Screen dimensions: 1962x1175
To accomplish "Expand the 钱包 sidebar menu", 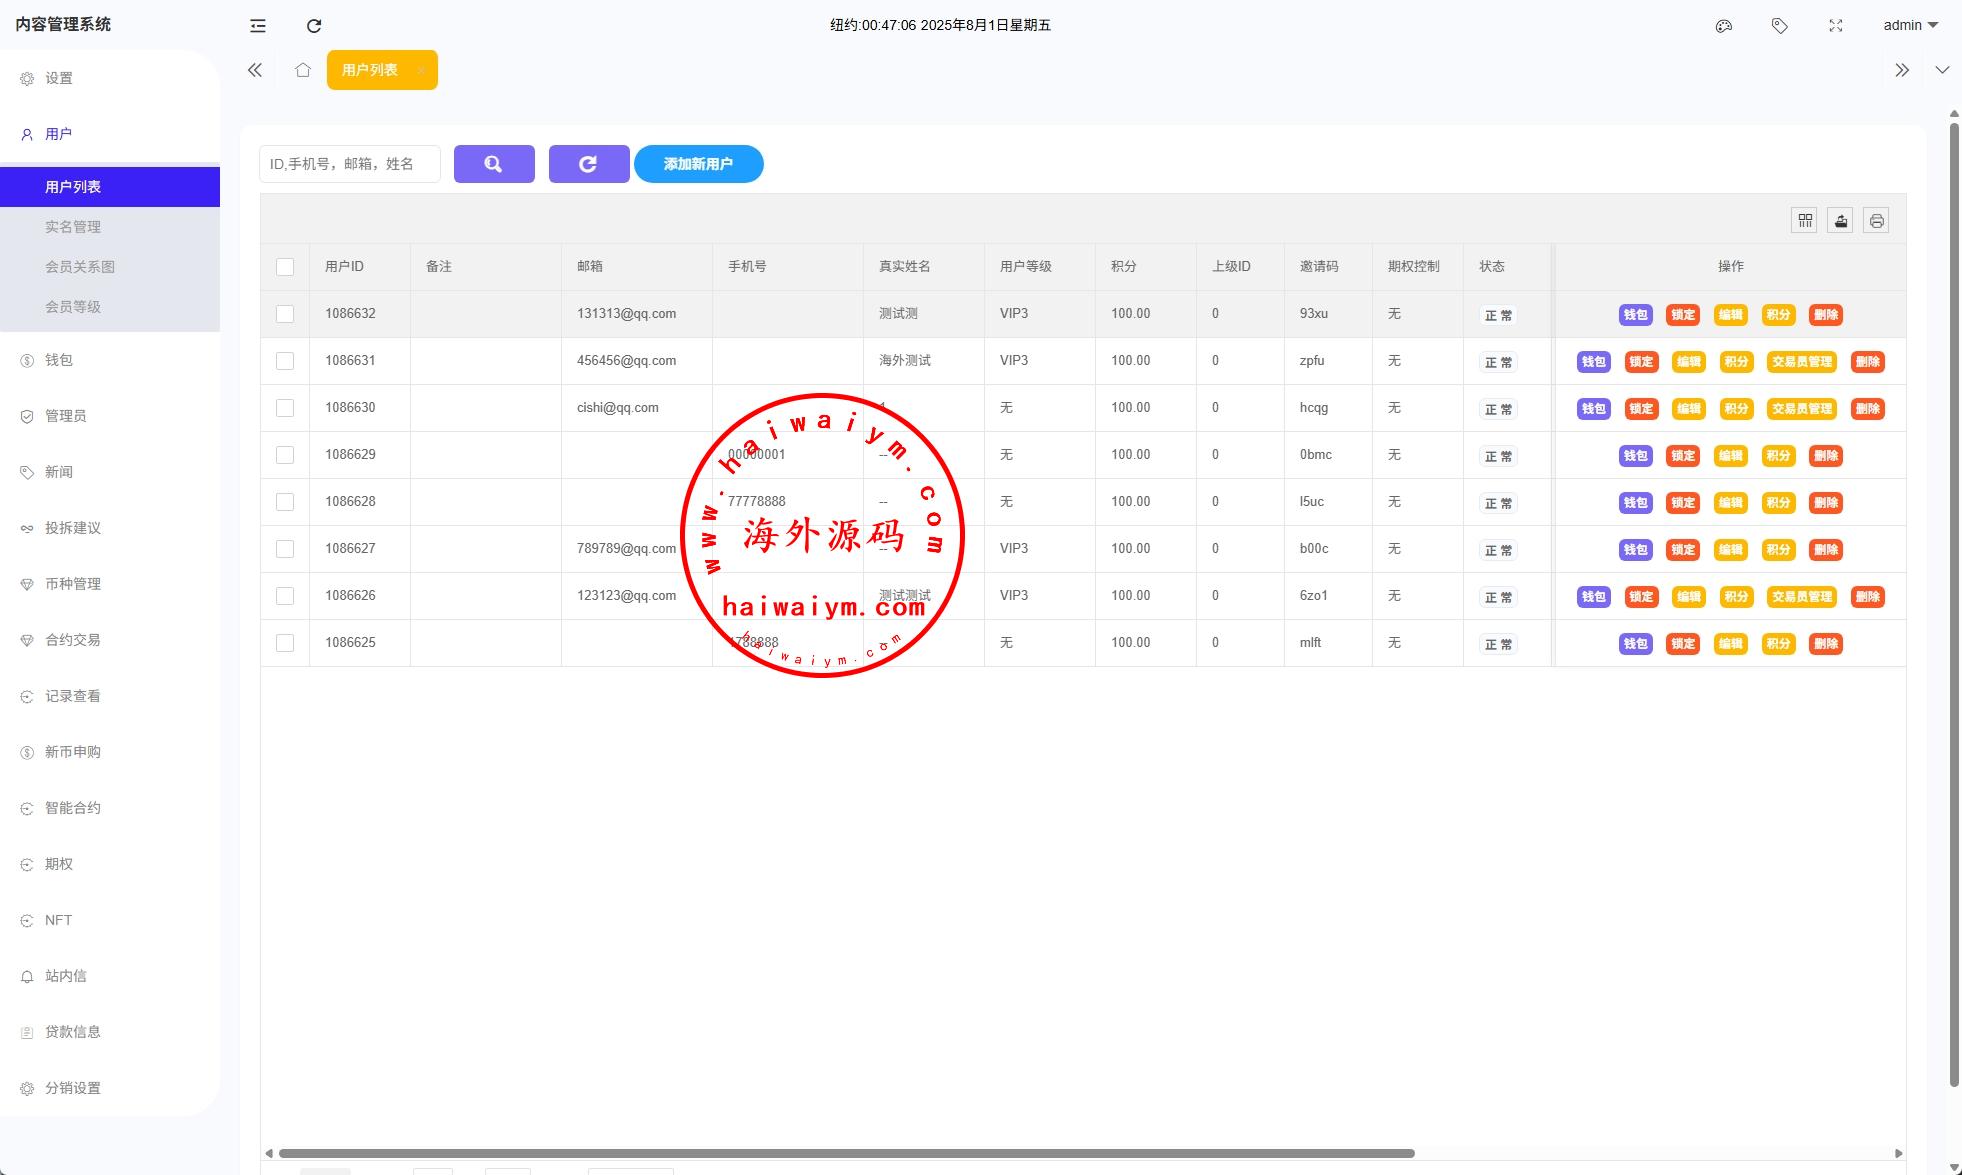I will pyautogui.click(x=59, y=360).
